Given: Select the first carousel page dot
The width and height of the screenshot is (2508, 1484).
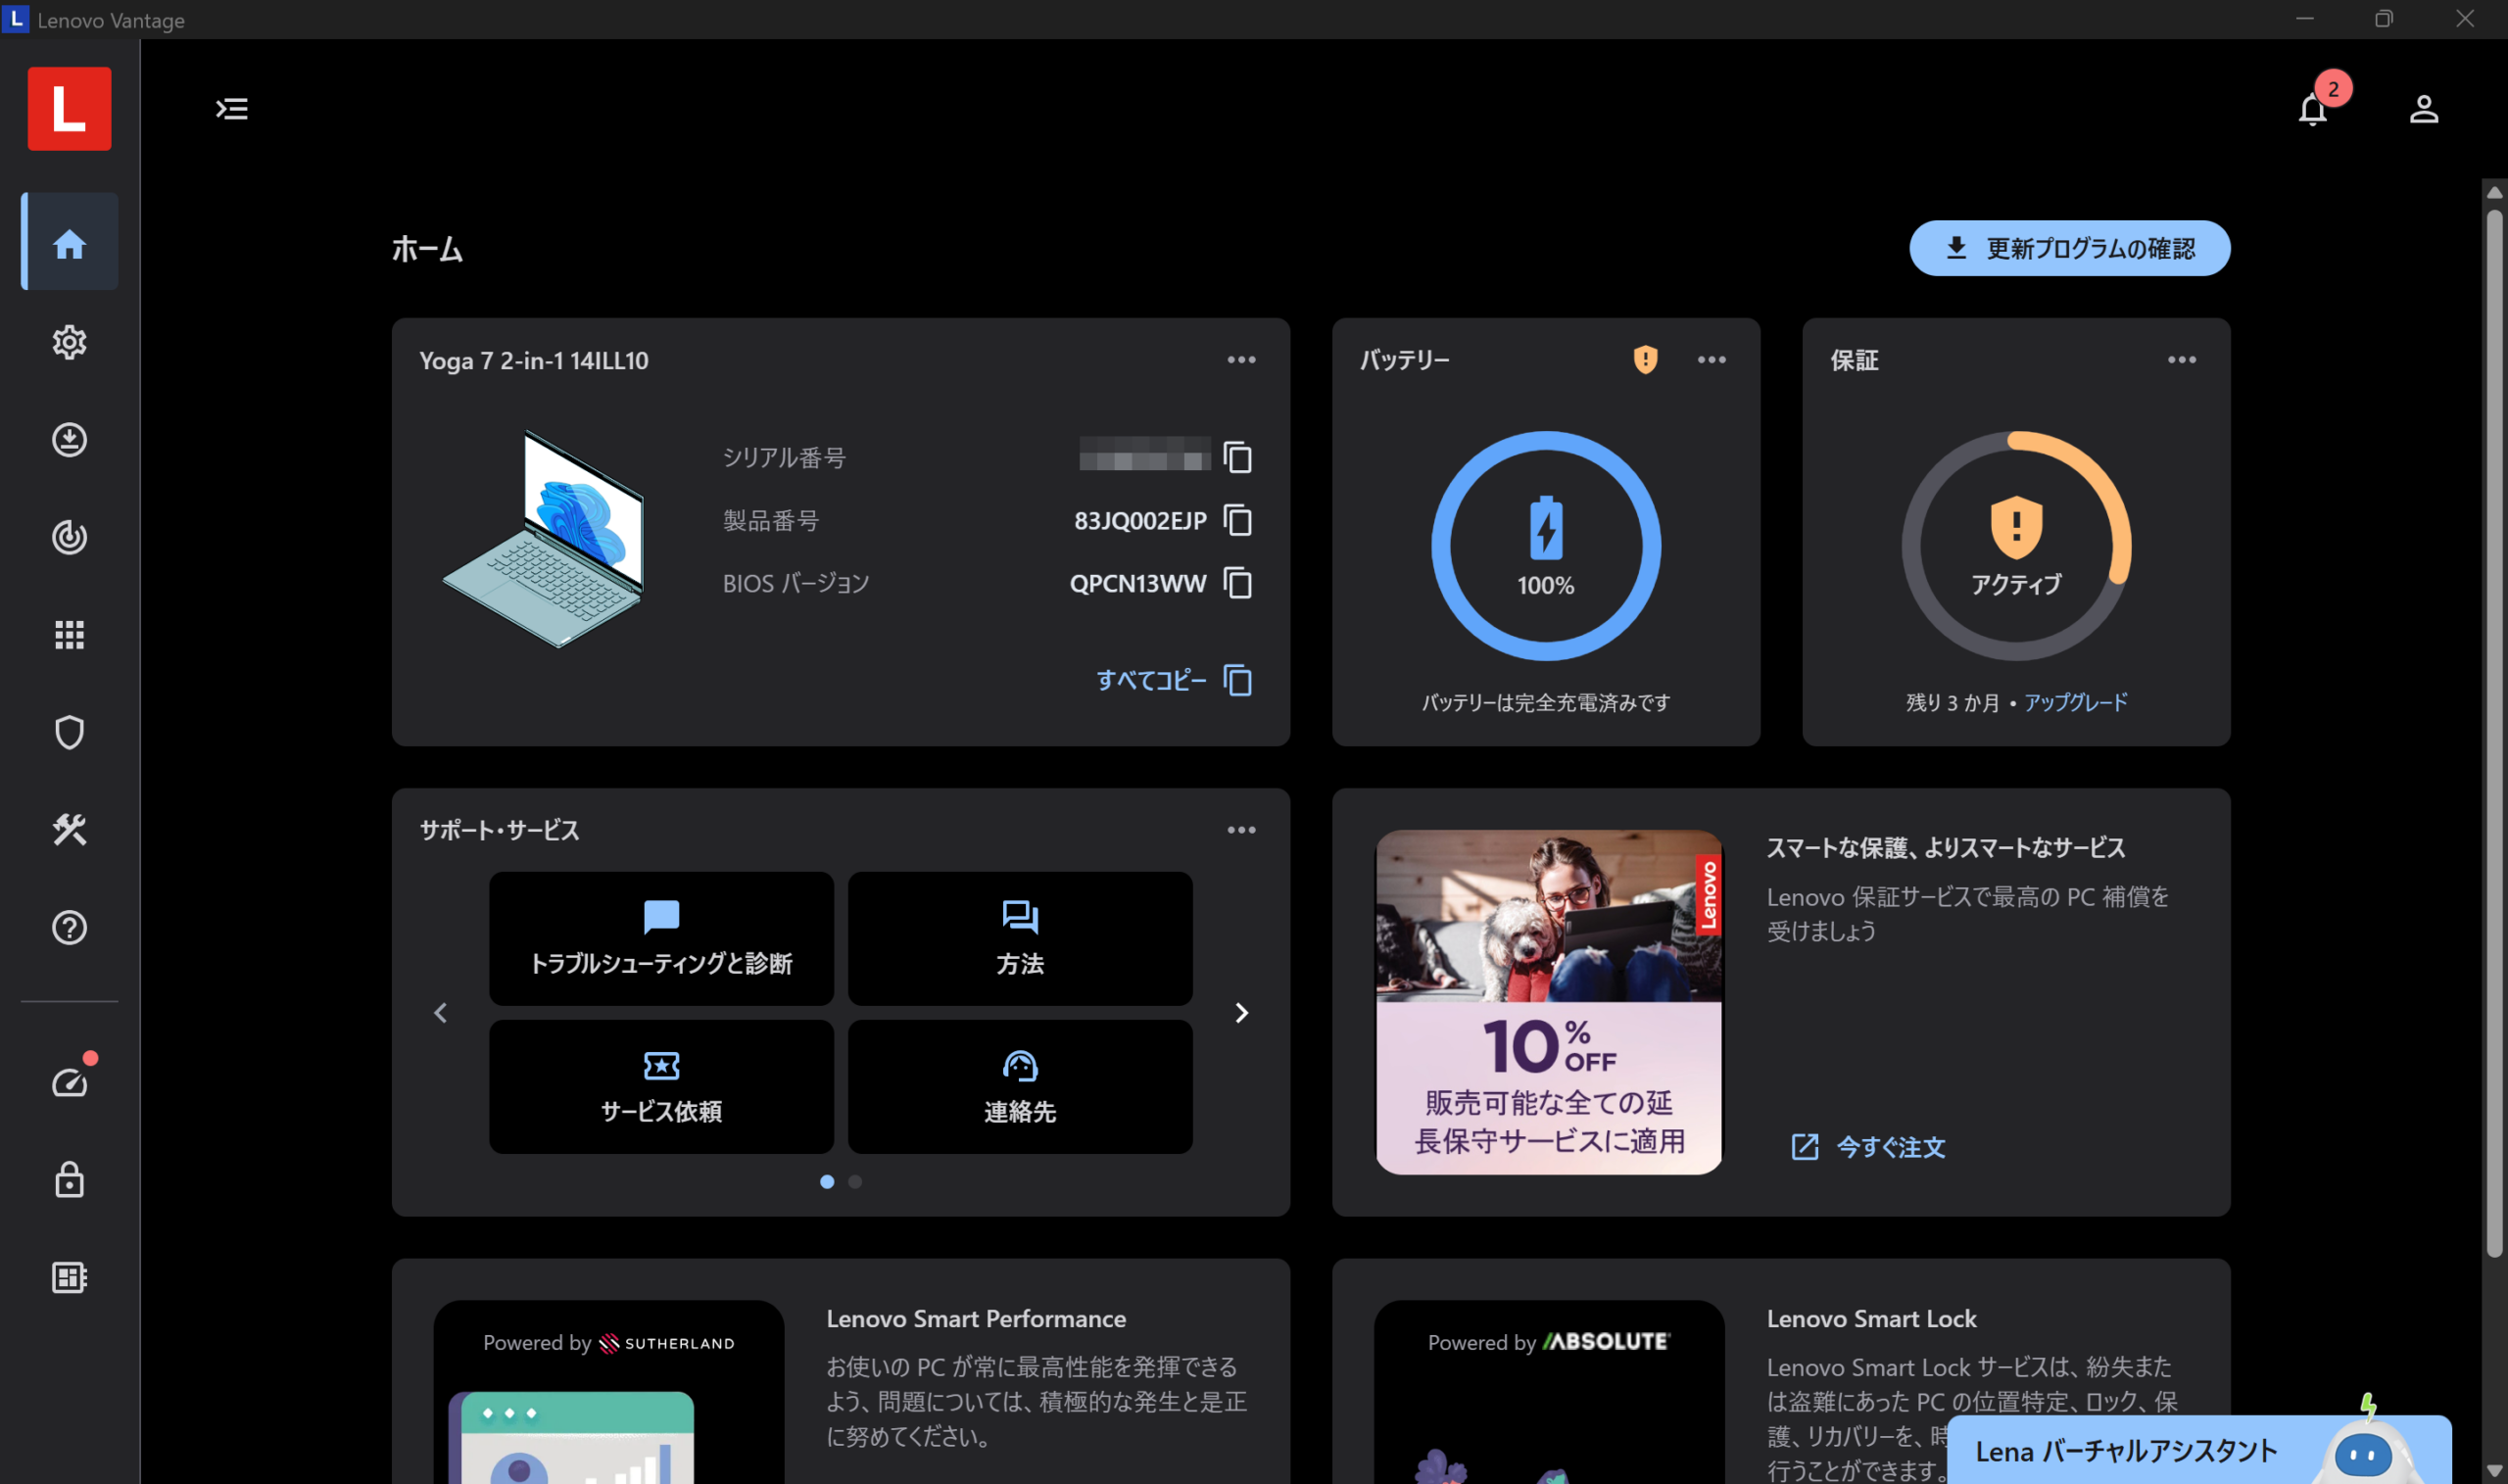Looking at the screenshot, I should point(827,1182).
